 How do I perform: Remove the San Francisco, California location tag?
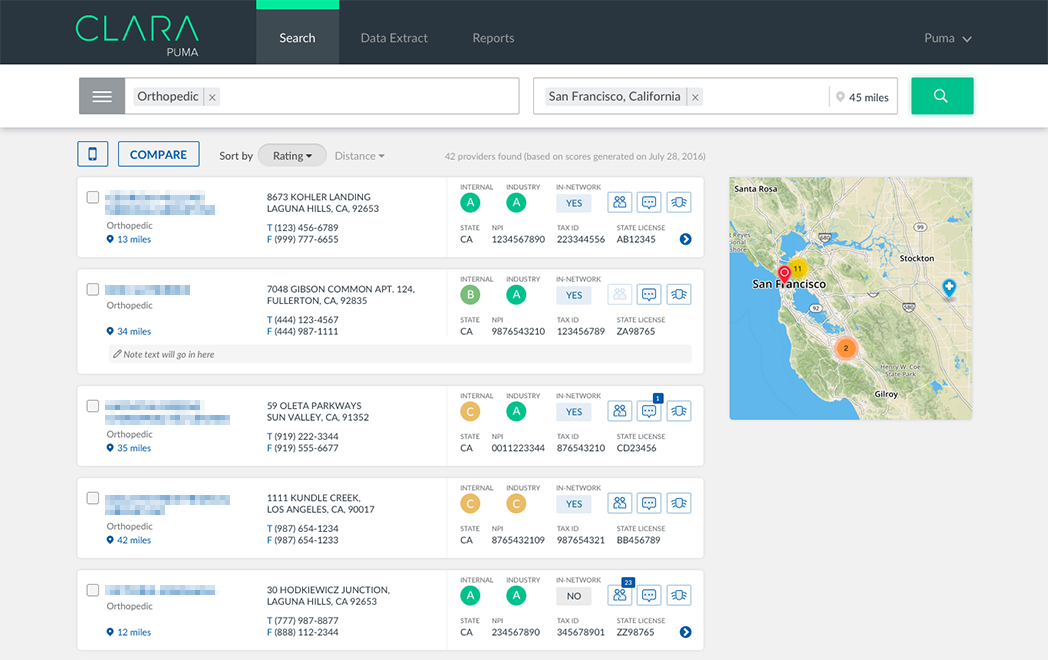pos(695,97)
